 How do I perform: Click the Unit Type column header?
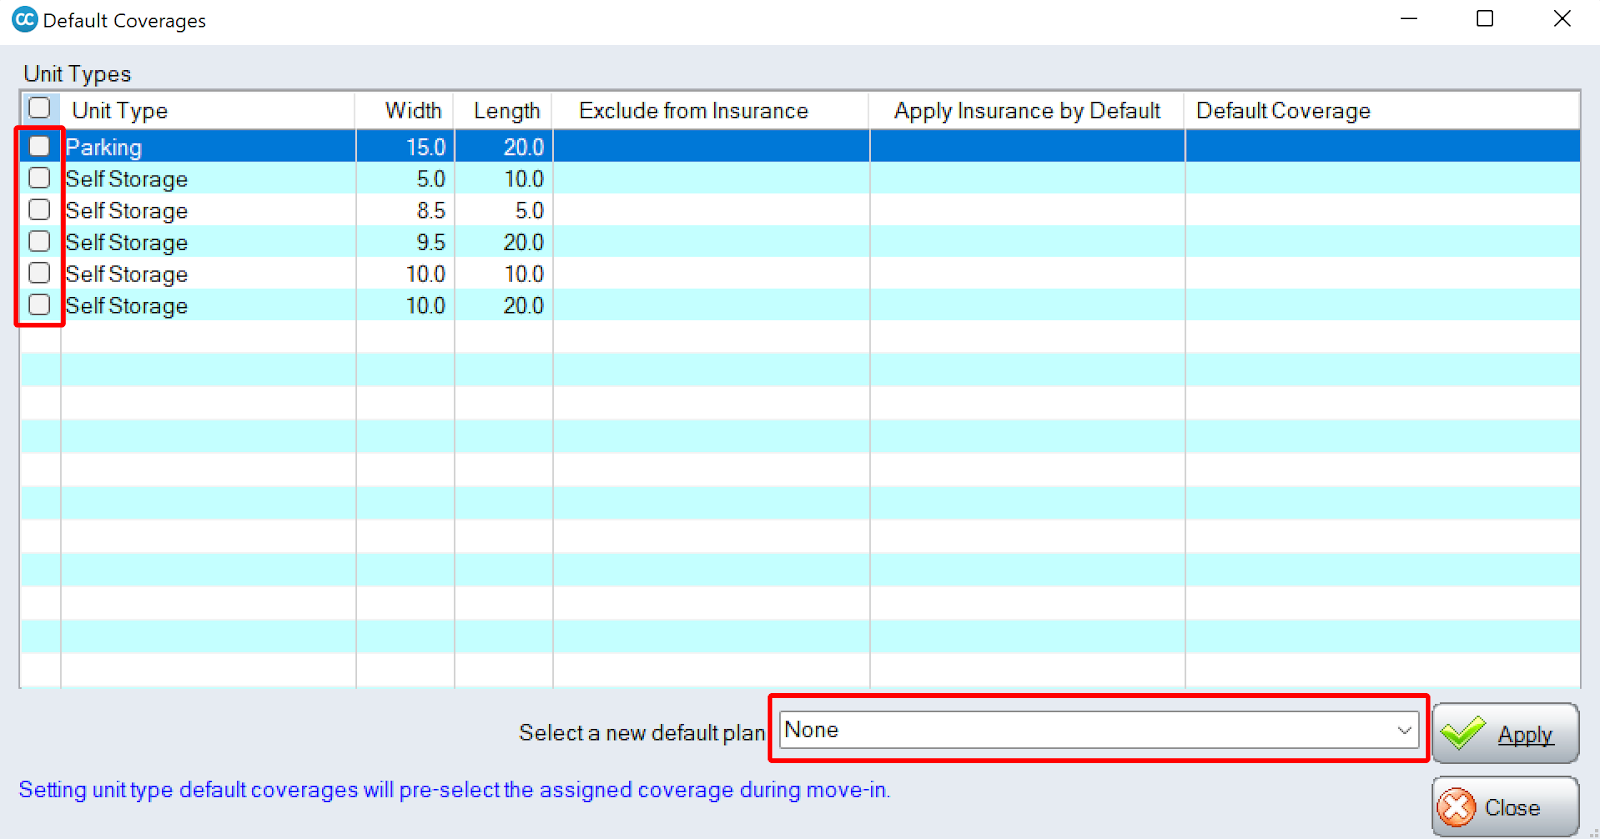(207, 110)
